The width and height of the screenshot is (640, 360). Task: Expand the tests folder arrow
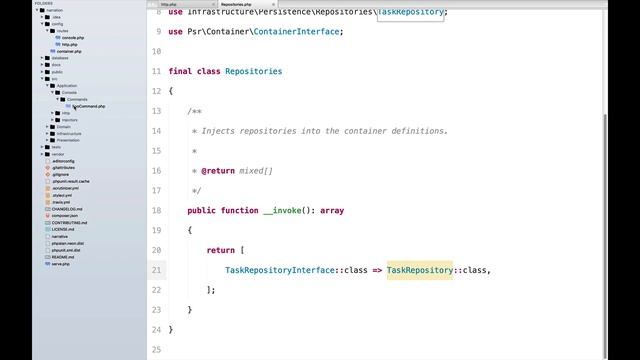42,147
